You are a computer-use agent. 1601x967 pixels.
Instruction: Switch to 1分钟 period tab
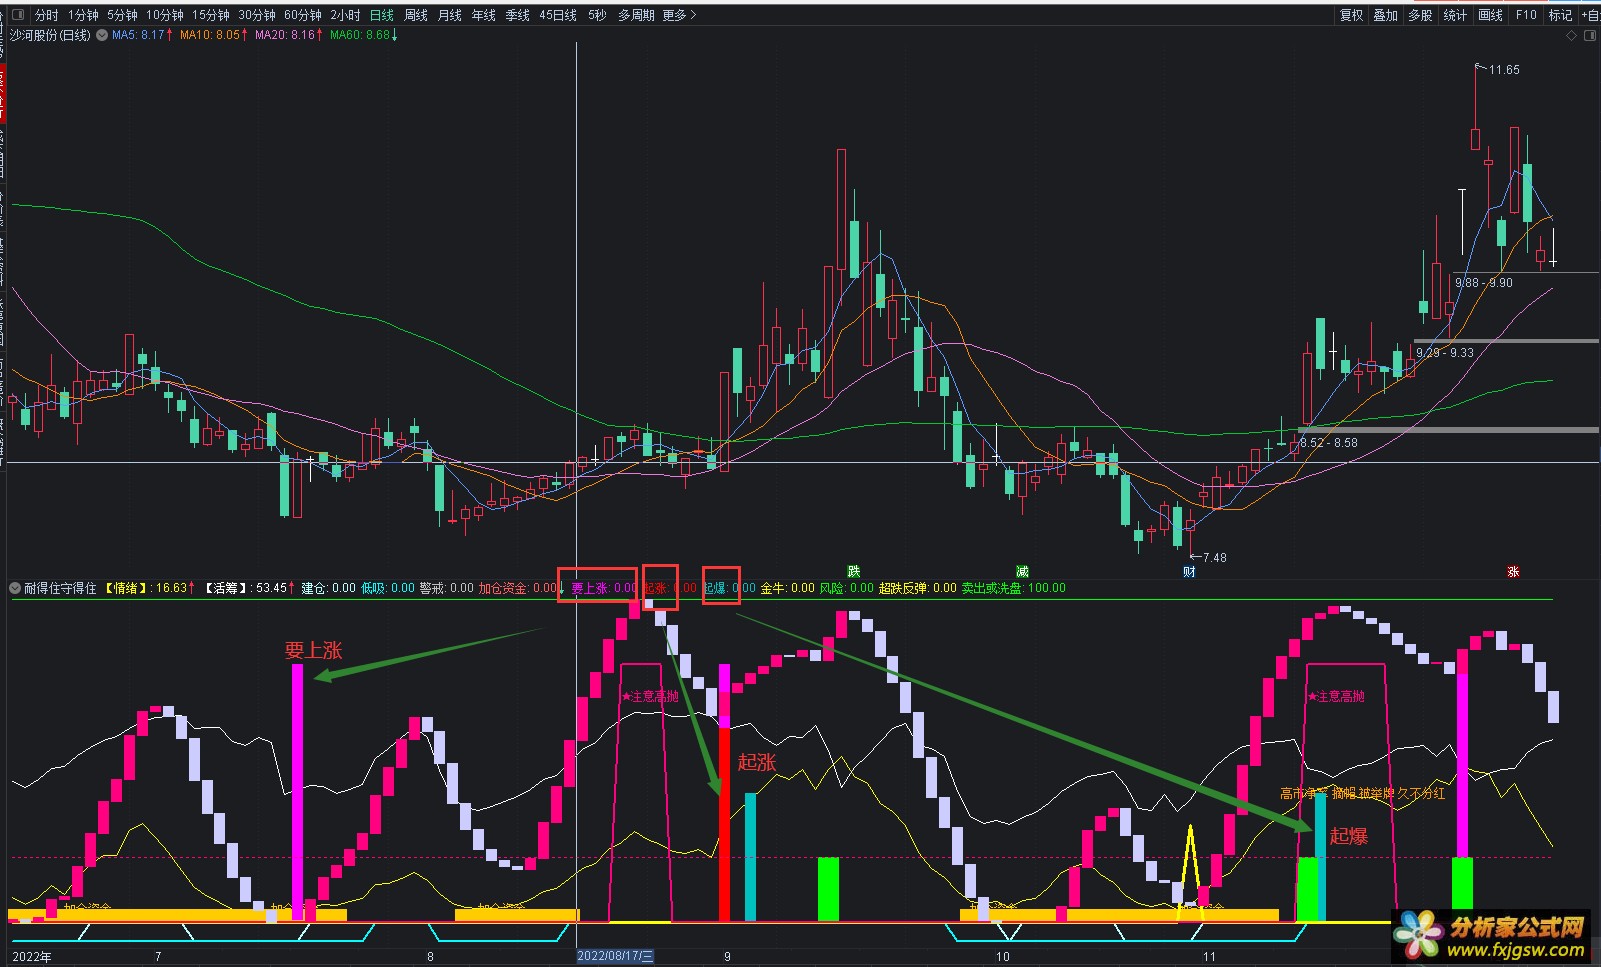pyautogui.click(x=83, y=15)
